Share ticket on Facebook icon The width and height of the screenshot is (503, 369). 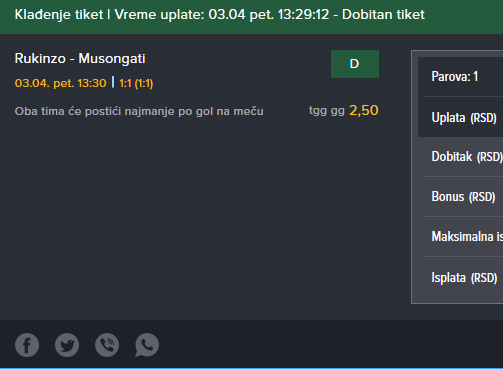pyautogui.click(x=27, y=345)
